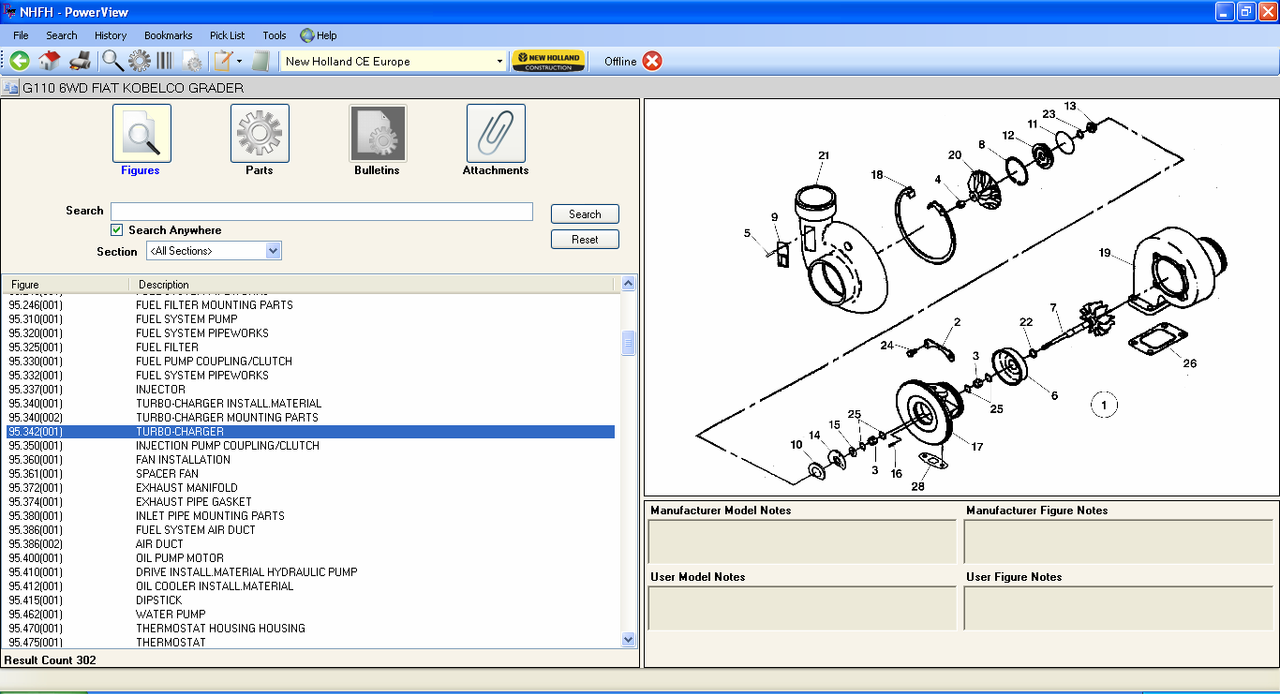Image resolution: width=1280 pixels, height=694 pixels.
Task: Open the History menu
Action: [x=111, y=35]
